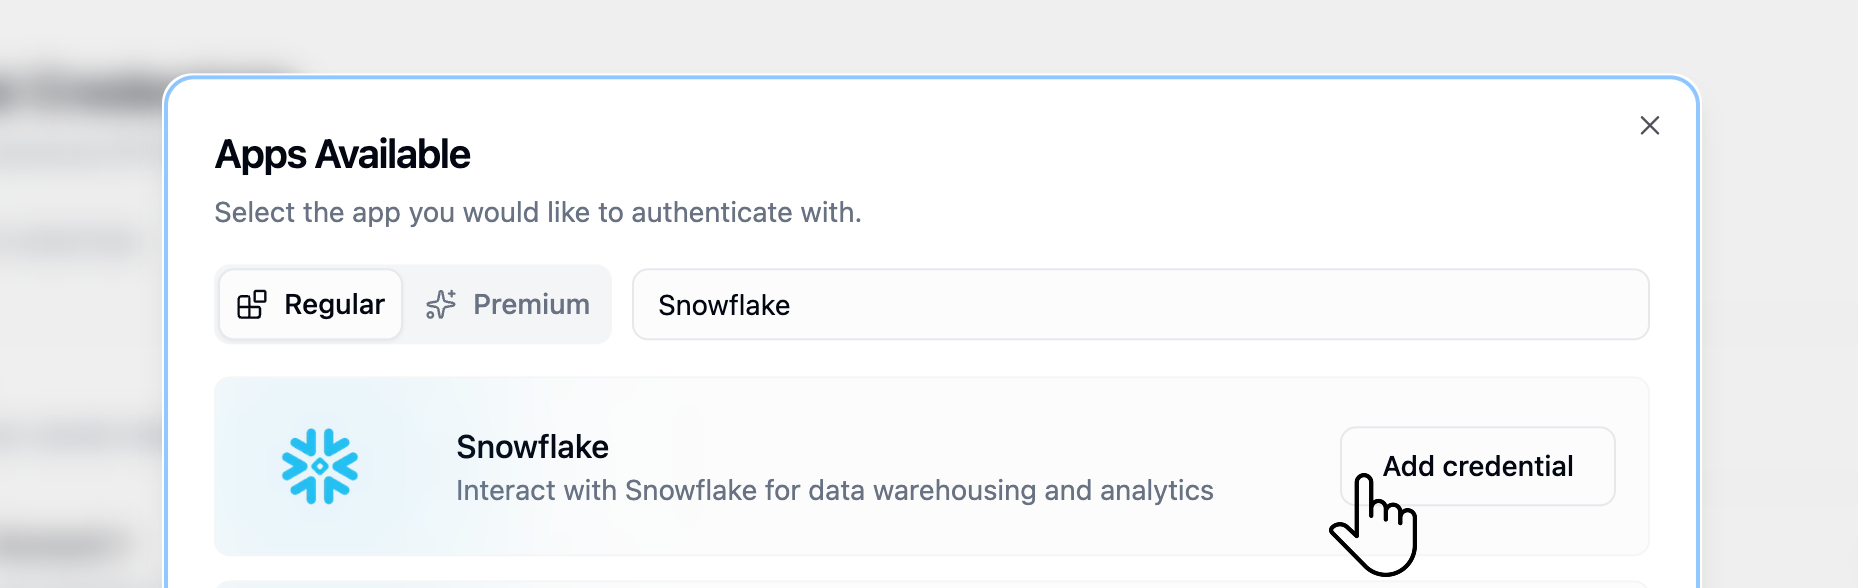Switch to the Regular apps tab
1858x588 pixels.
[x=311, y=304]
